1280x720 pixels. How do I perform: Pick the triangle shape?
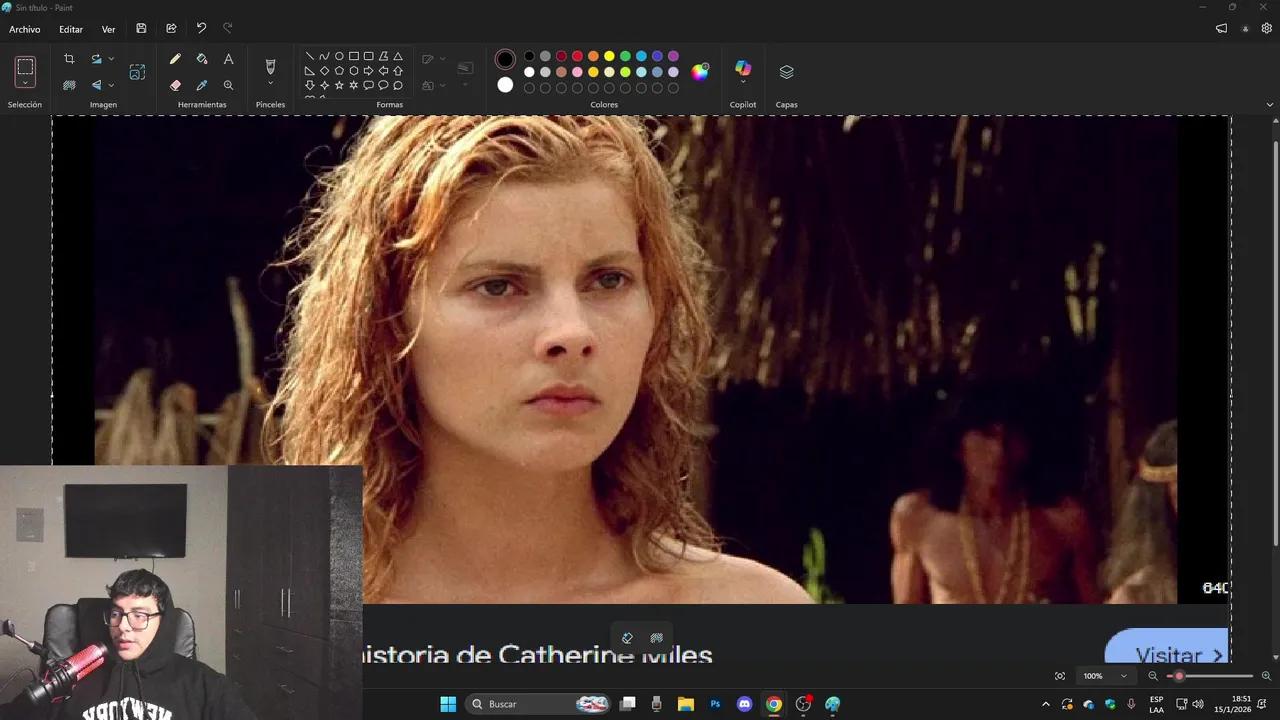398,56
